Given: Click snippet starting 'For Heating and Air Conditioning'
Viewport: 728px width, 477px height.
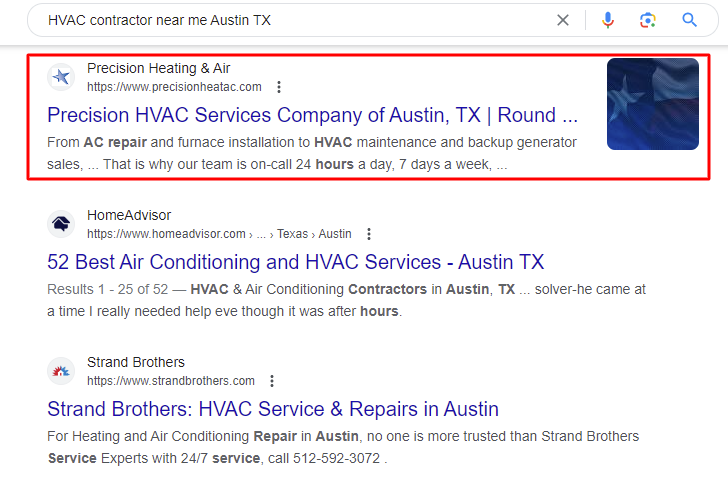Looking at the screenshot, I should 343,447.
